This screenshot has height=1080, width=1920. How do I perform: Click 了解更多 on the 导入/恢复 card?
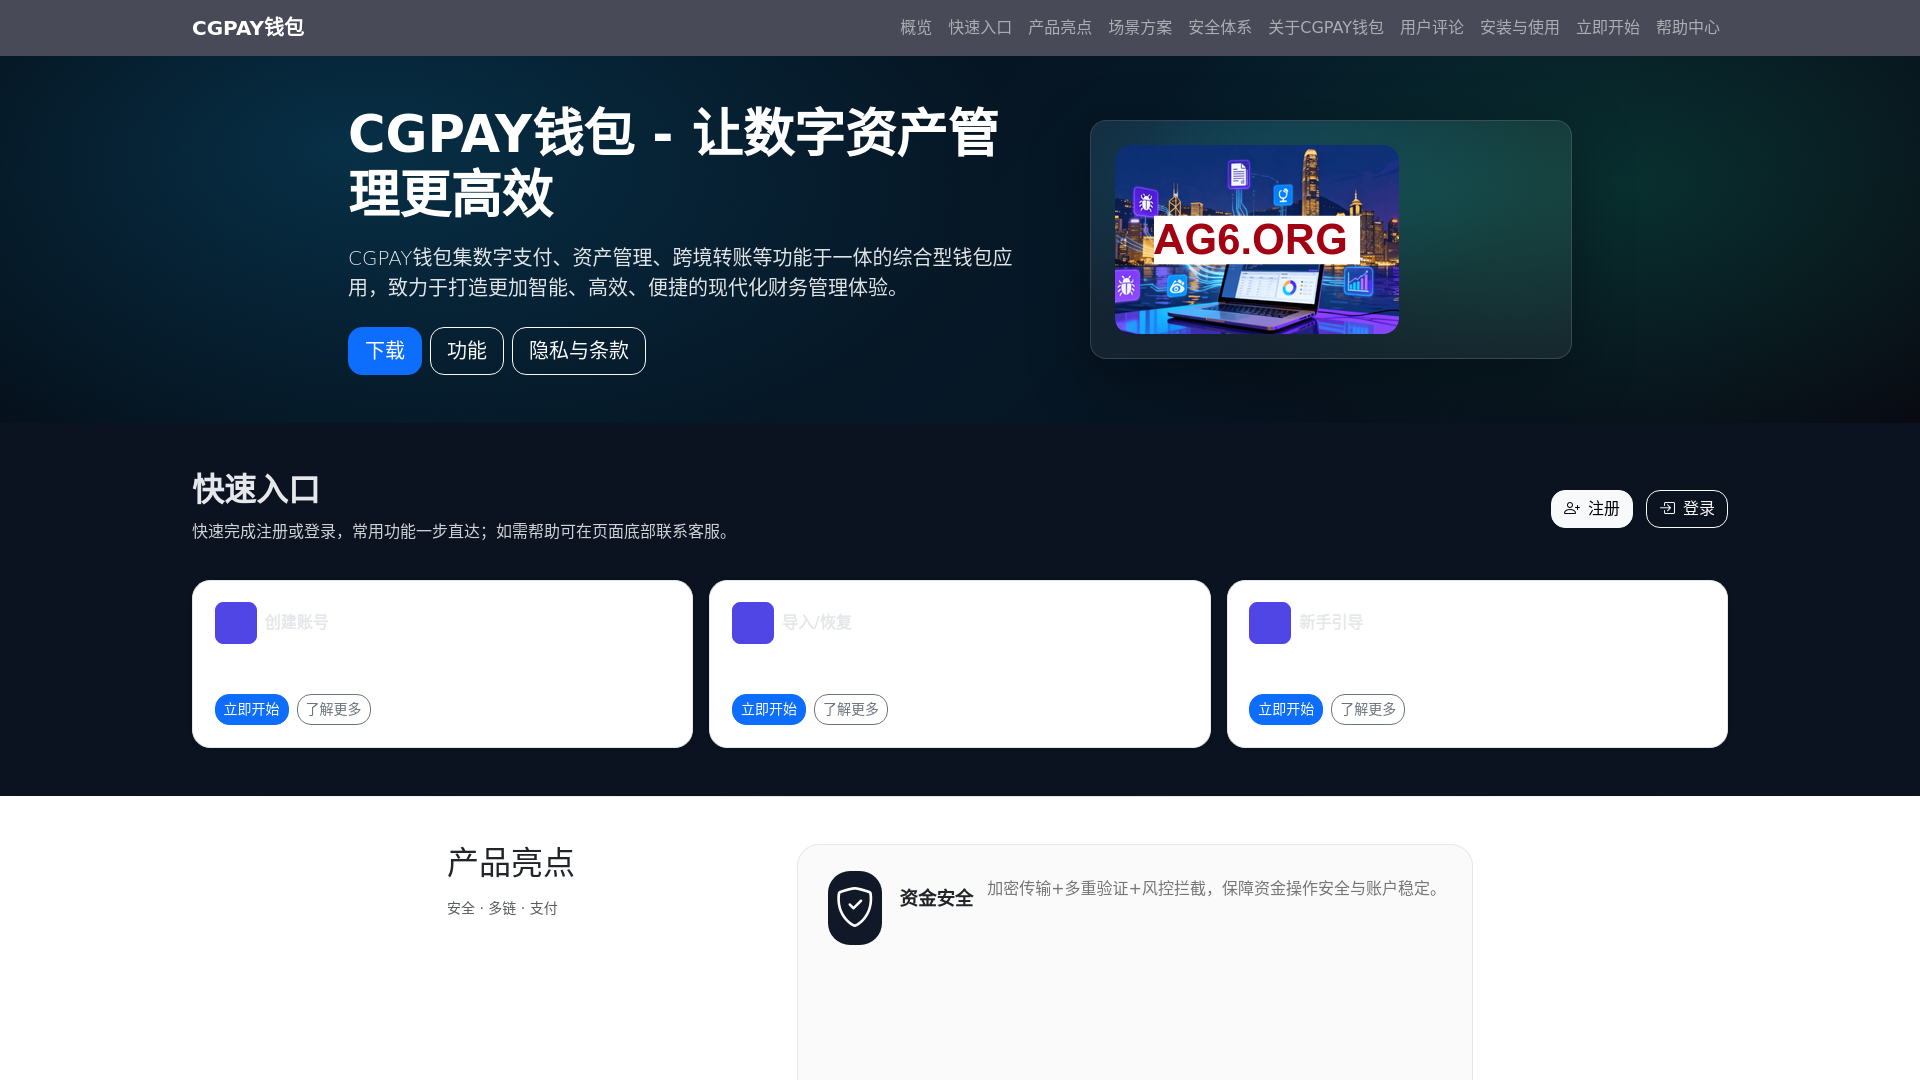[x=851, y=709]
